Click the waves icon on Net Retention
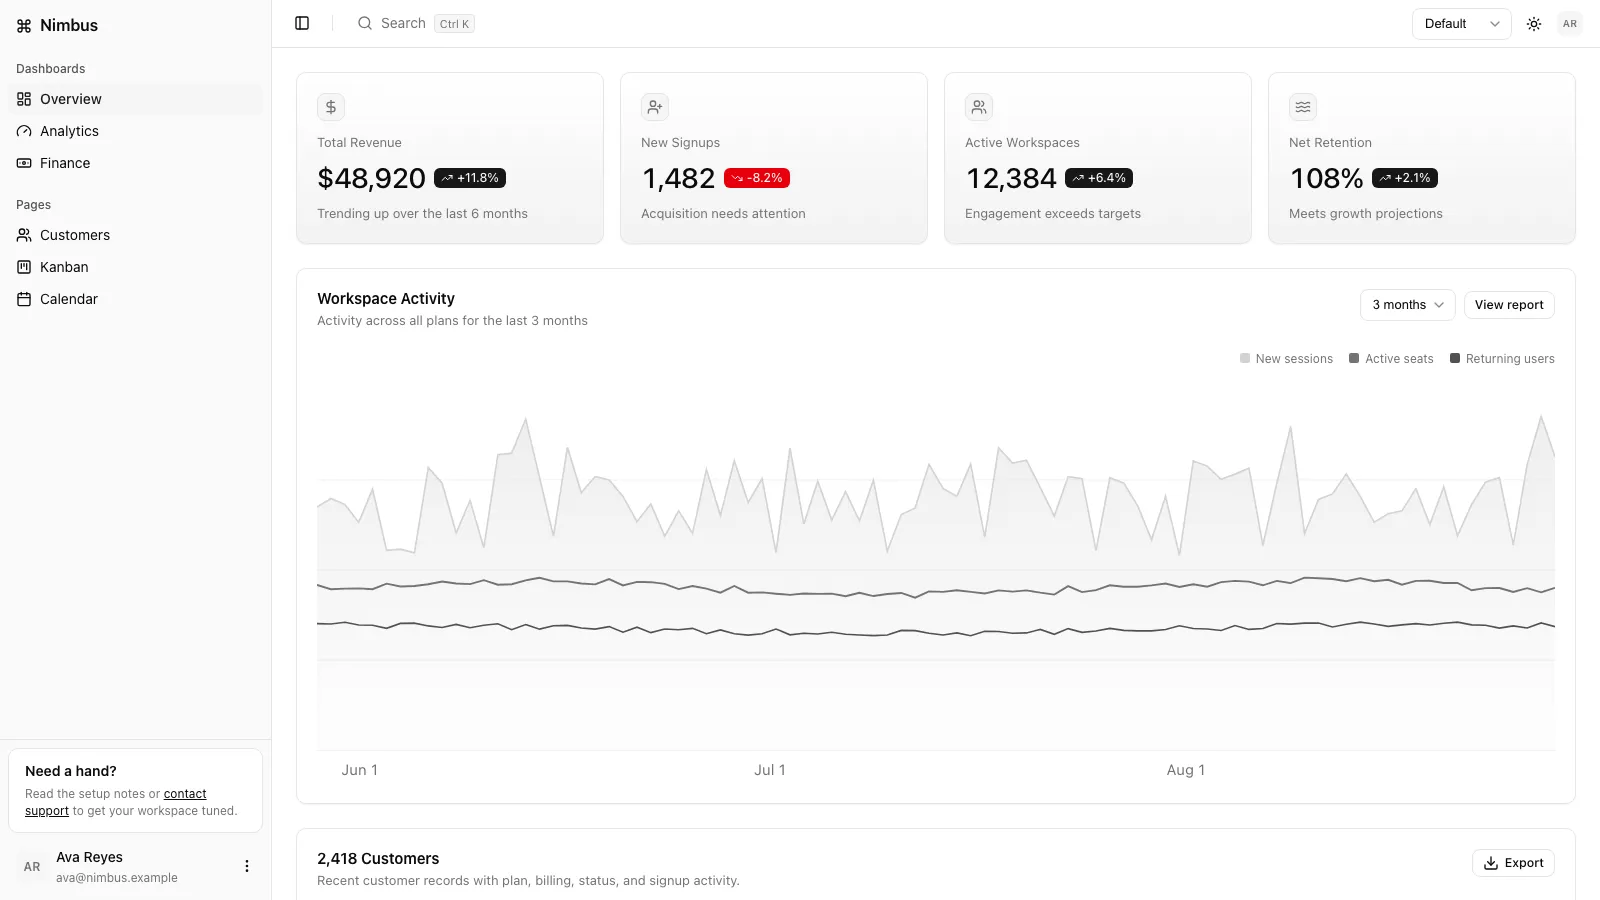1600x900 pixels. coord(1303,107)
